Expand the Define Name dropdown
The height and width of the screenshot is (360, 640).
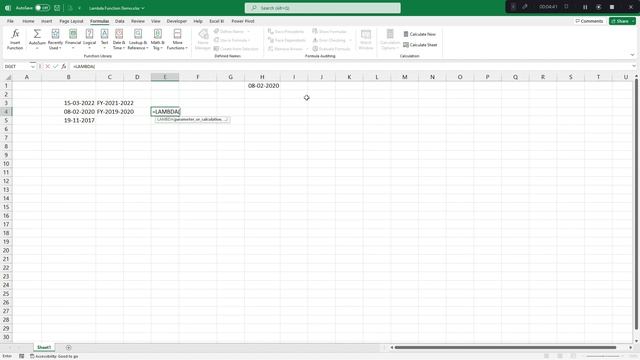click(x=249, y=31)
